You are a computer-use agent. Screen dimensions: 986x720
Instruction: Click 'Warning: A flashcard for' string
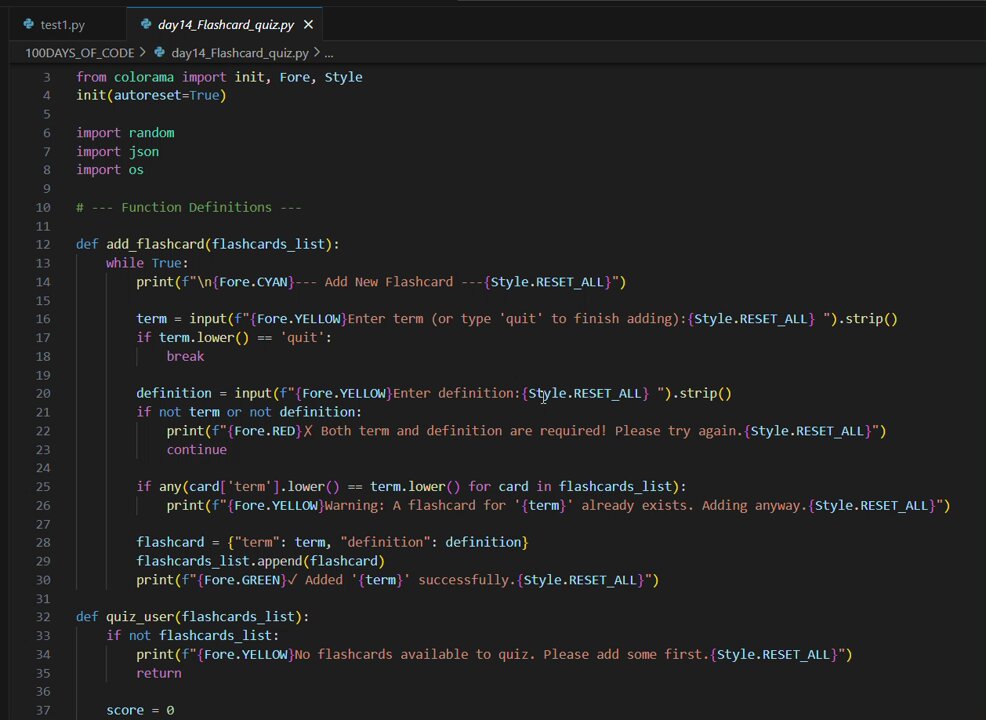[415, 506]
